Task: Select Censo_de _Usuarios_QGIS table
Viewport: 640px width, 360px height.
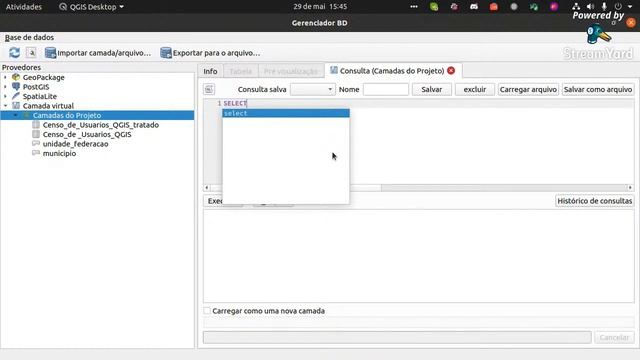Action: pyautogui.click(x=87, y=134)
